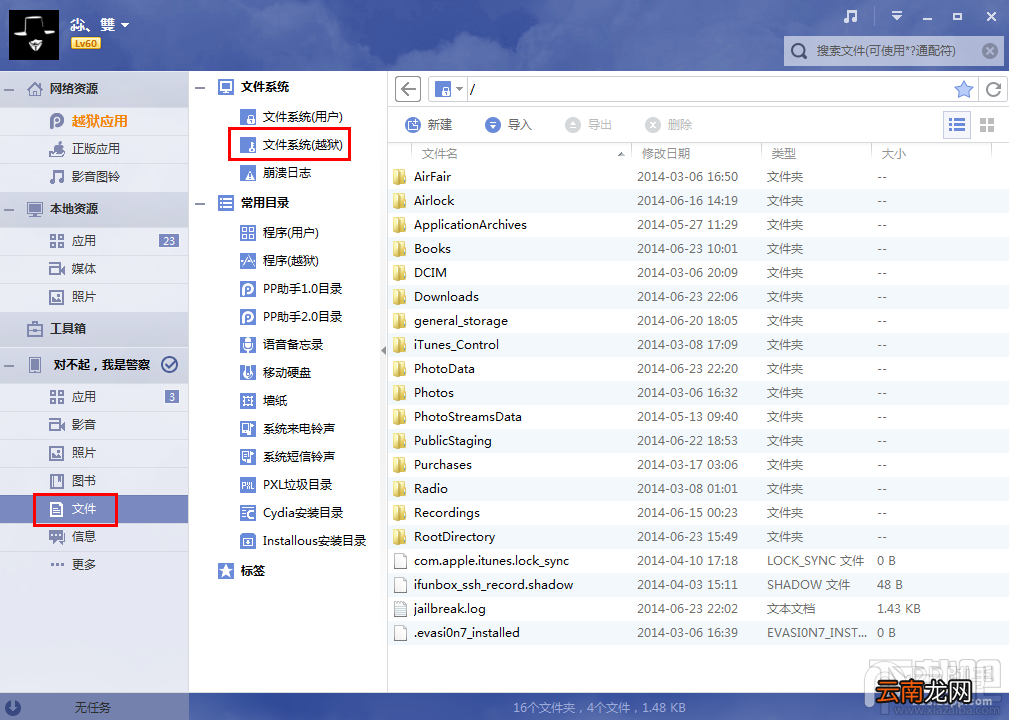
Task: Collapse the 文件系统 tree group
Action: [201, 88]
